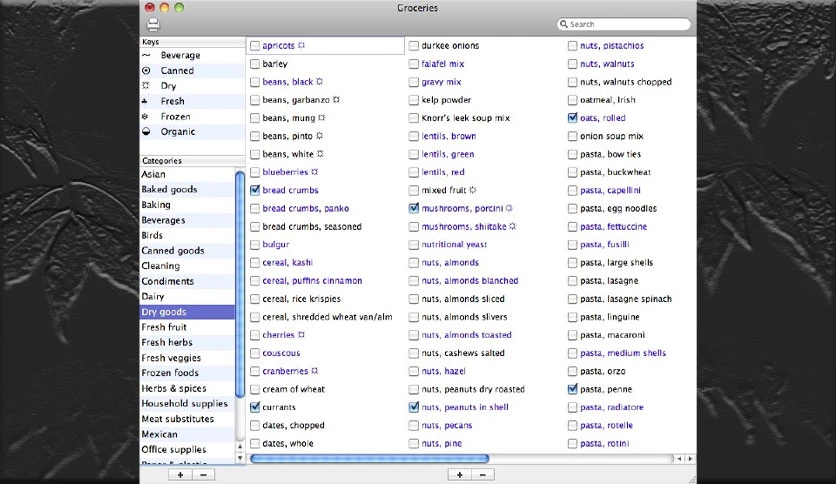836x484 pixels.
Task: Click the 'nutritional yeast' item text
Action: tap(454, 244)
